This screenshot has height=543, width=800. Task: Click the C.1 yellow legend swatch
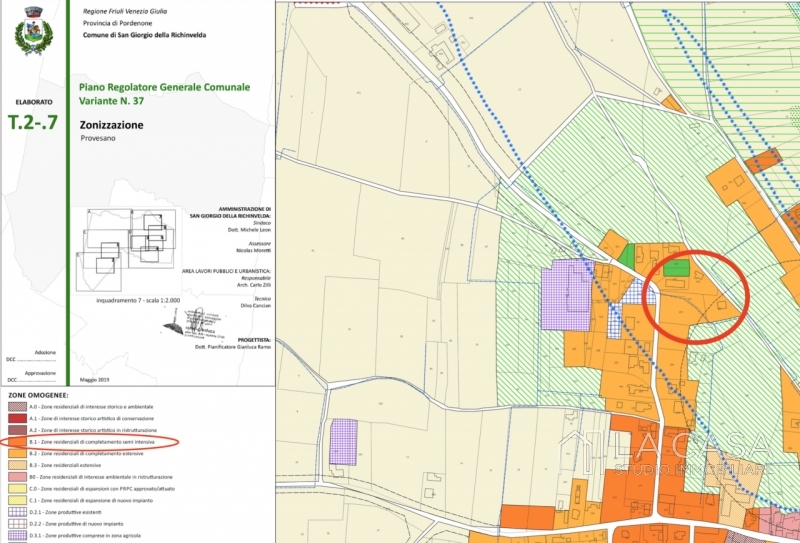point(16,500)
